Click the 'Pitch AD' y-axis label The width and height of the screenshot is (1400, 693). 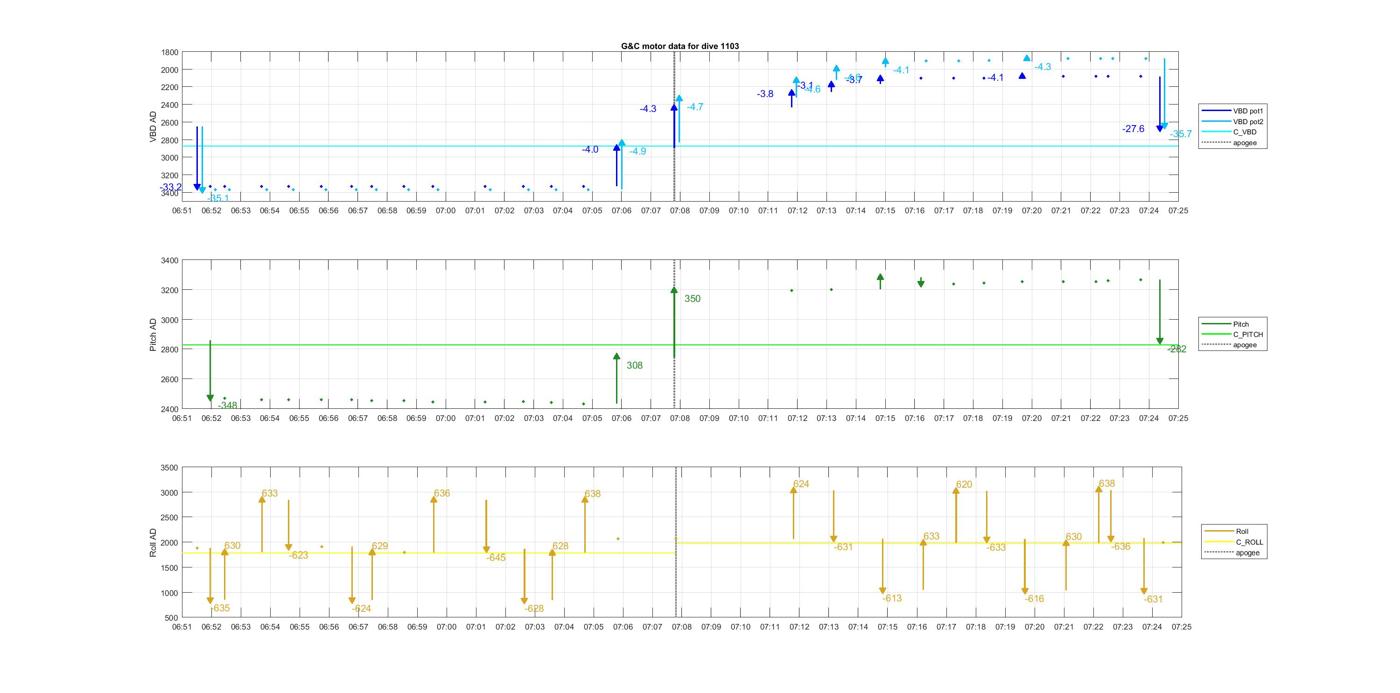pyautogui.click(x=153, y=334)
